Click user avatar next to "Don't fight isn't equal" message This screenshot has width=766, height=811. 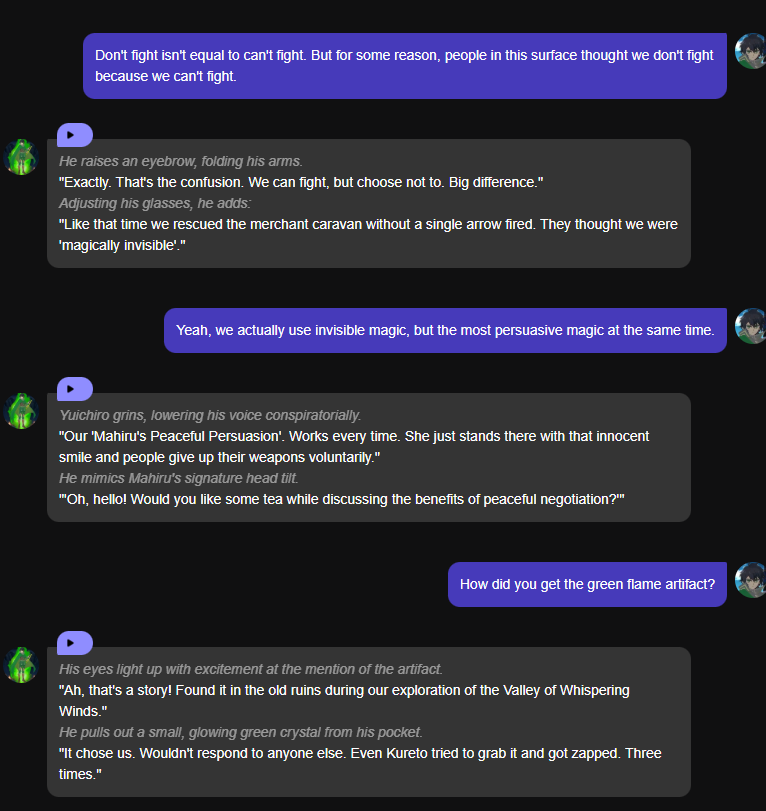tap(751, 51)
